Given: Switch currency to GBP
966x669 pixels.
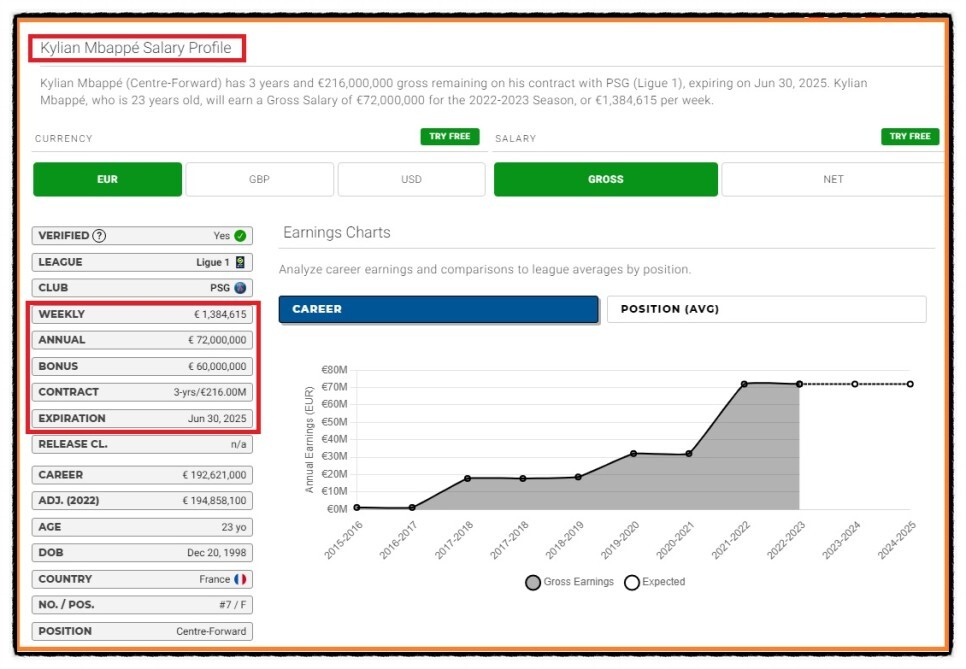Looking at the screenshot, I should click(x=259, y=179).
